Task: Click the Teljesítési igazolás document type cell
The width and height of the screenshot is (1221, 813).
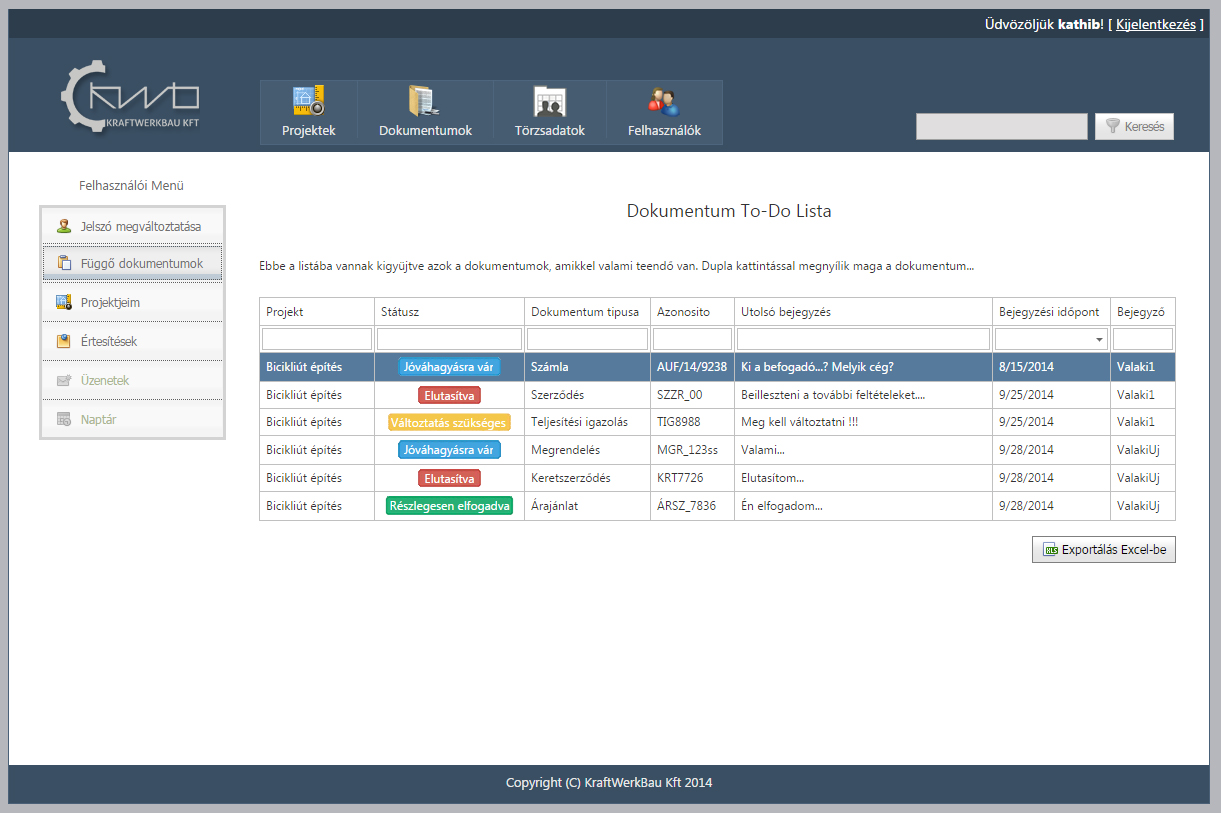Action: 587,422
